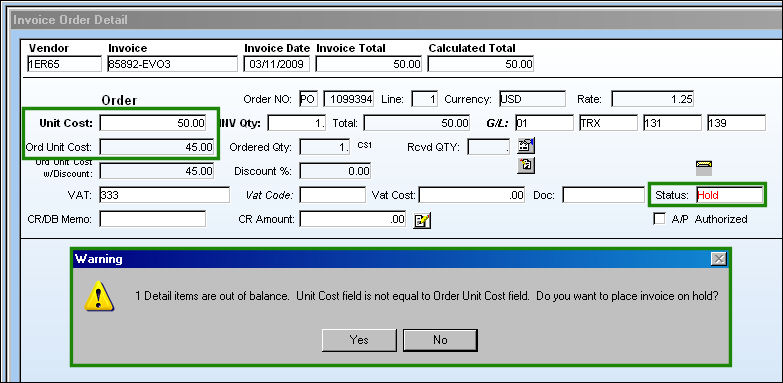The width and height of the screenshot is (783, 383).
Task: Enable the A/P Authorized checkbox
Action: (x=659, y=219)
